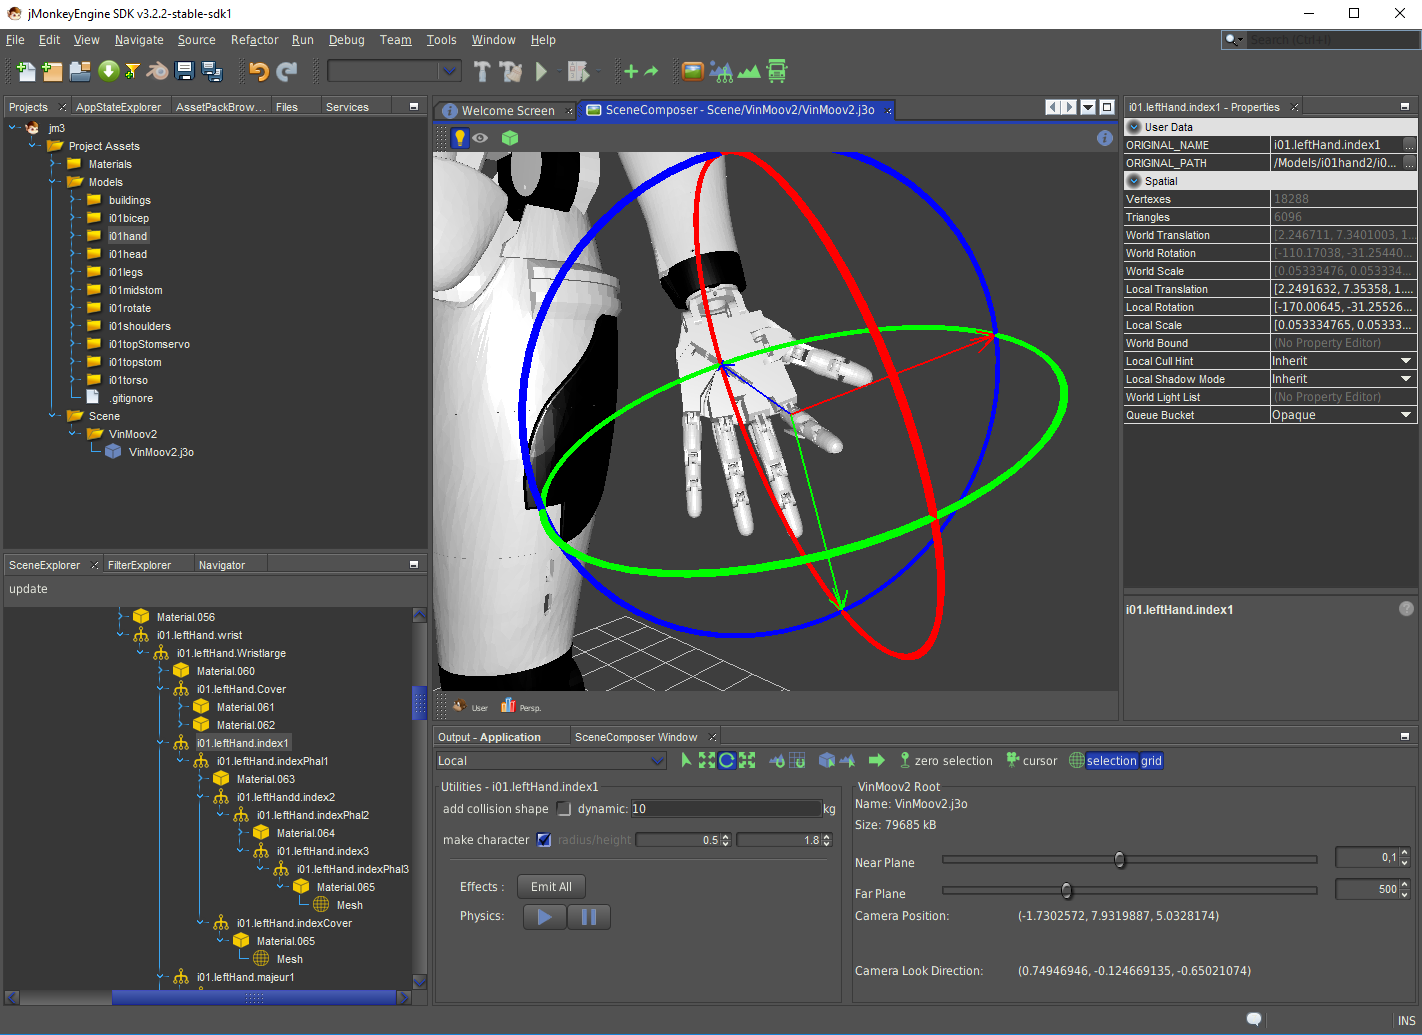1422x1035 pixels.
Task: Click the Run Project play icon
Action: pos(541,71)
